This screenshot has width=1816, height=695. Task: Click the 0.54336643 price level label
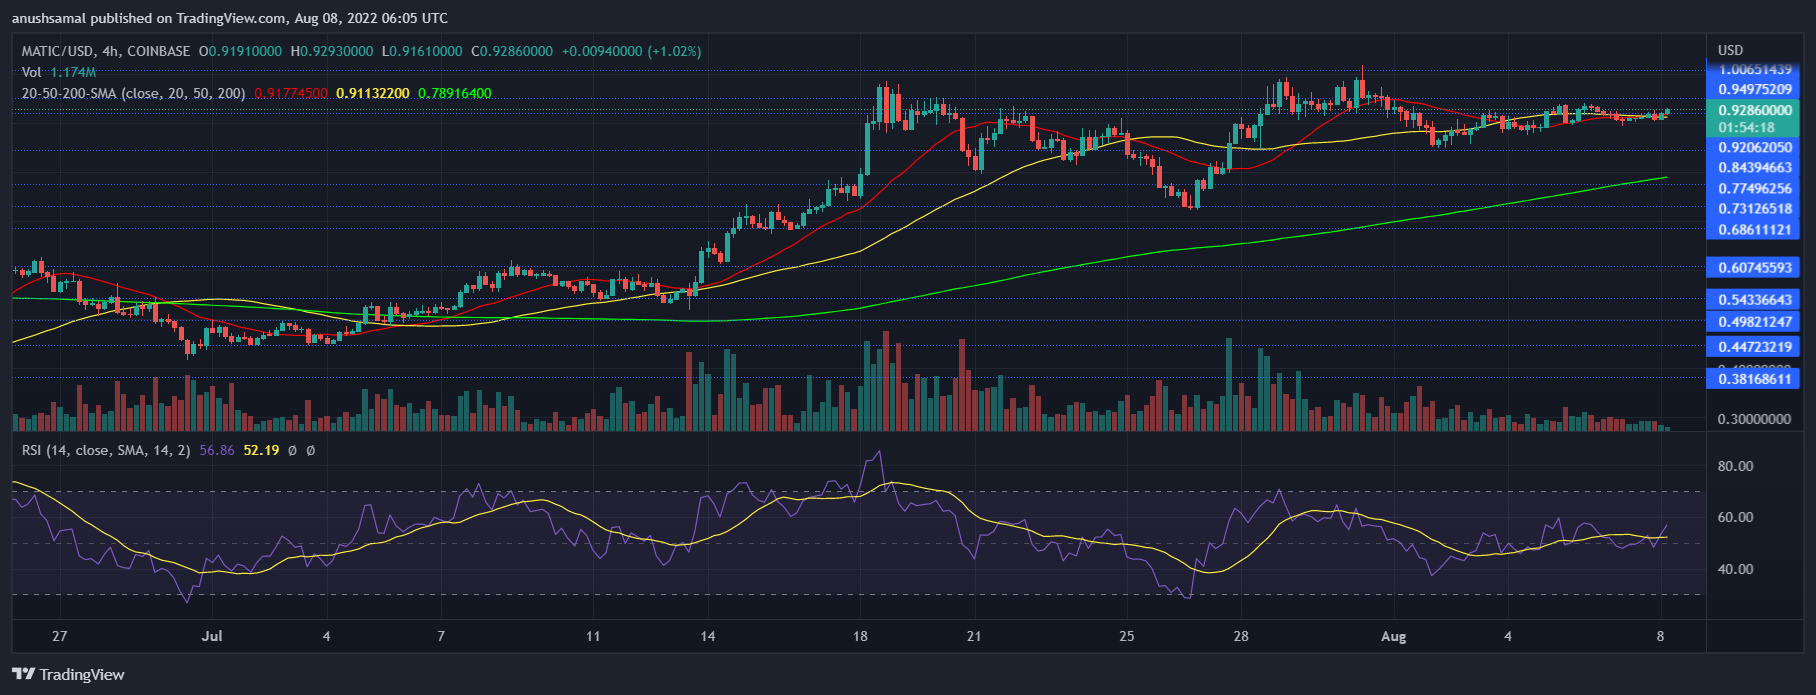[x=1754, y=299]
